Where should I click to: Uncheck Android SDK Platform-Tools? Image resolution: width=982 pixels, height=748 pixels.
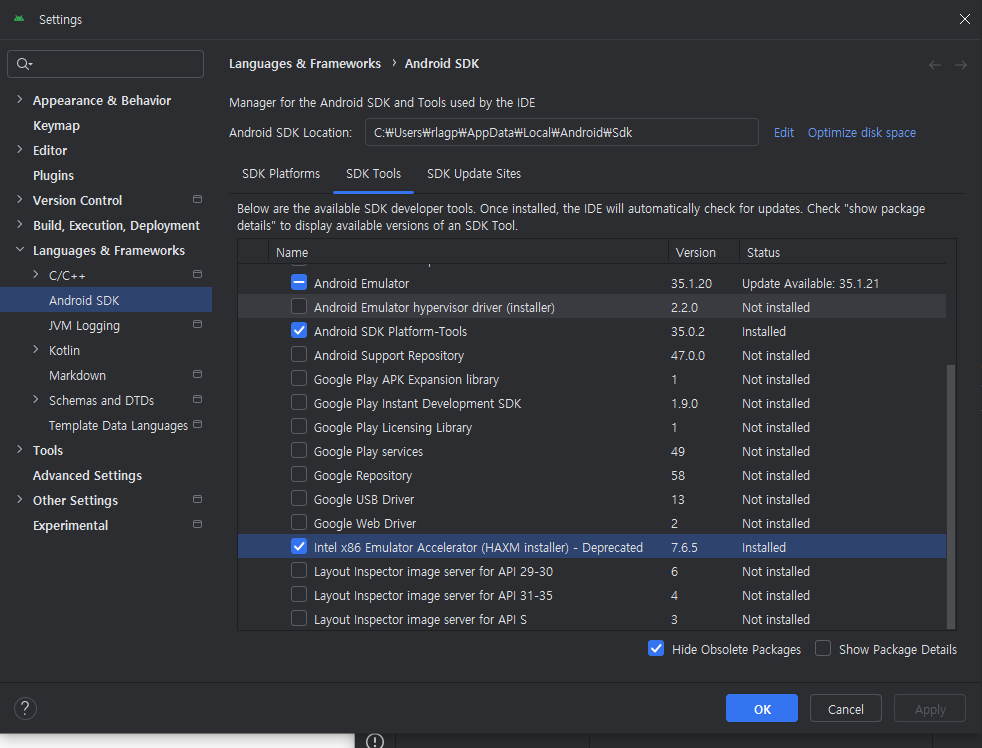[299, 330]
